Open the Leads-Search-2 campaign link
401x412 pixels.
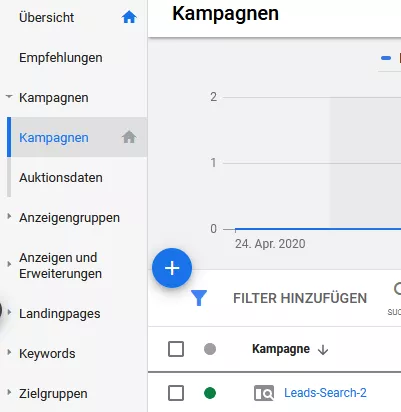click(325, 393)
